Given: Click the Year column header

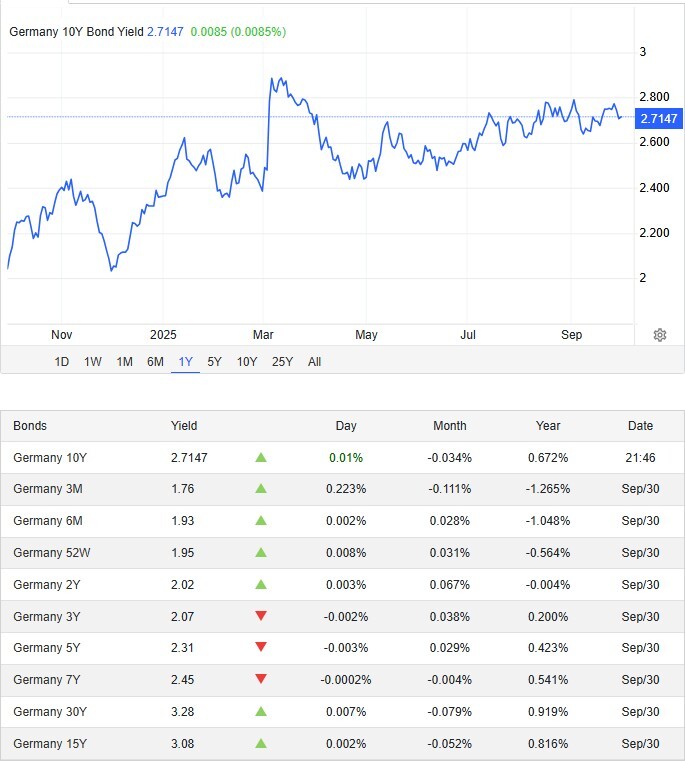Looking at the screenshot, I should point(548,426).
